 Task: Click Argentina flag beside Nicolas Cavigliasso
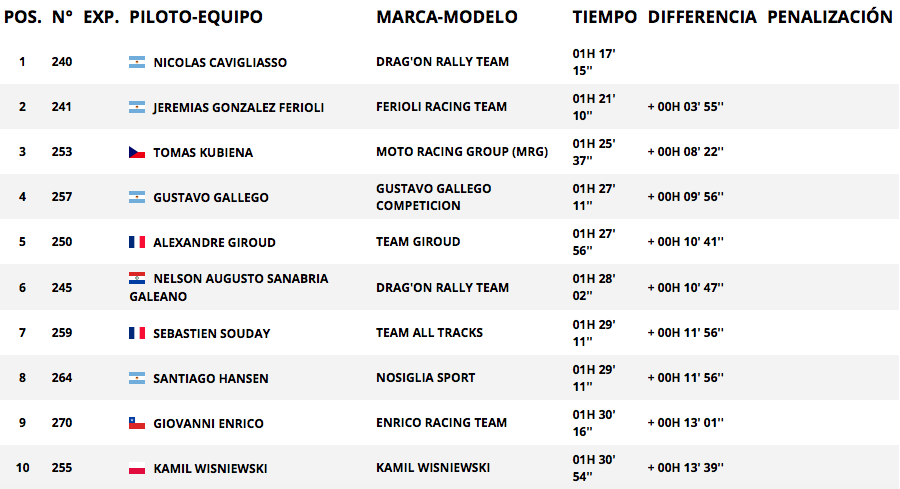click(x=137, y=62)
